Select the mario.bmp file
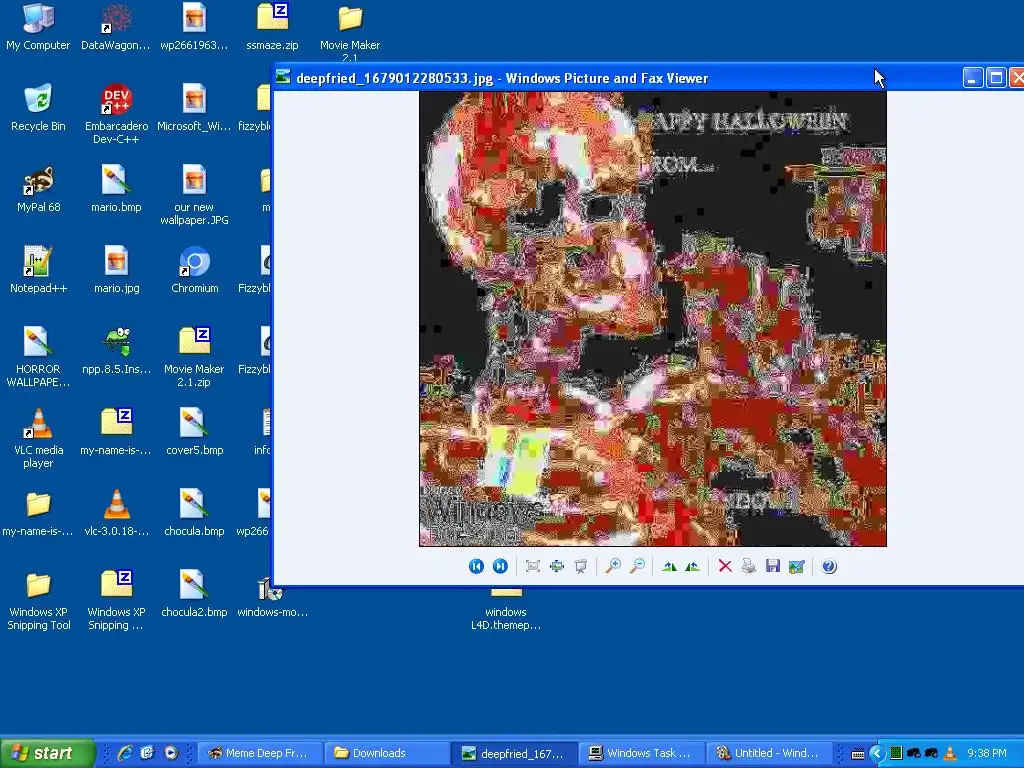The height and width of the screenshot is (768, 1024). [x=116, y=189]
